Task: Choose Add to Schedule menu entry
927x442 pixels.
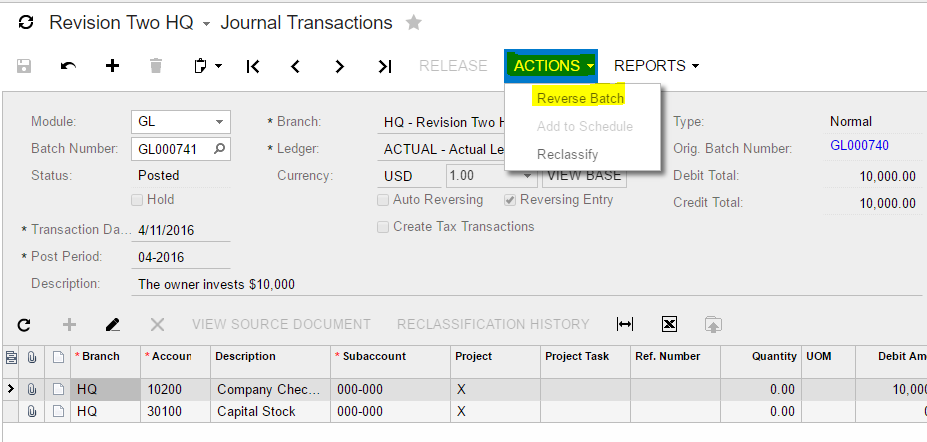Action: coord(585,126)
